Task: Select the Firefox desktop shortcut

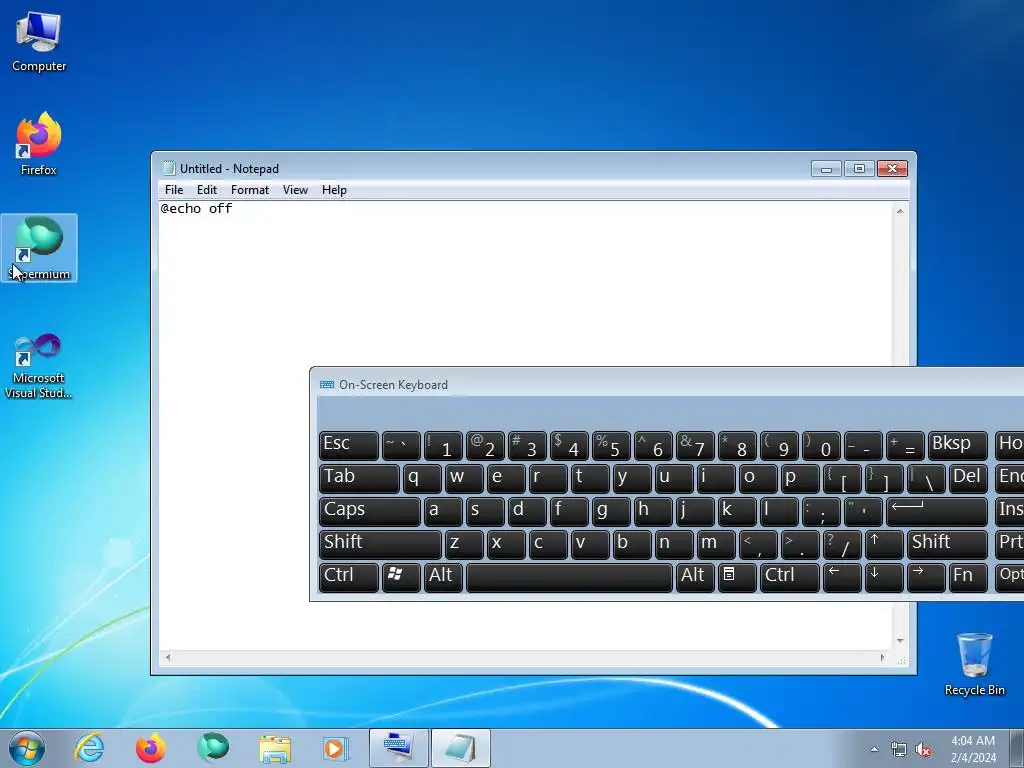Action: pyautogui.click(x=39, y=144)
